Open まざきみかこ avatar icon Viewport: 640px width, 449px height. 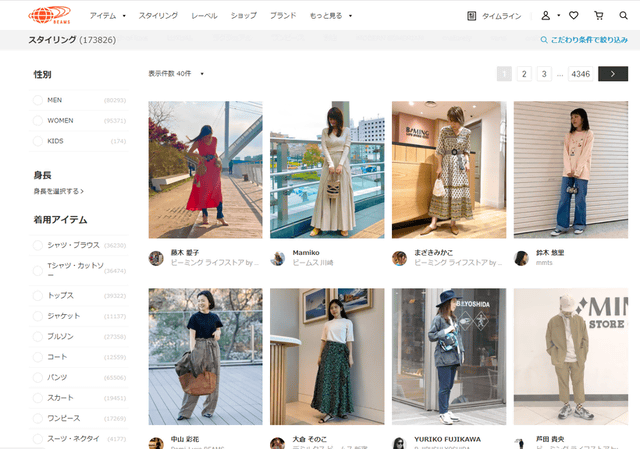tap(399, 258)
